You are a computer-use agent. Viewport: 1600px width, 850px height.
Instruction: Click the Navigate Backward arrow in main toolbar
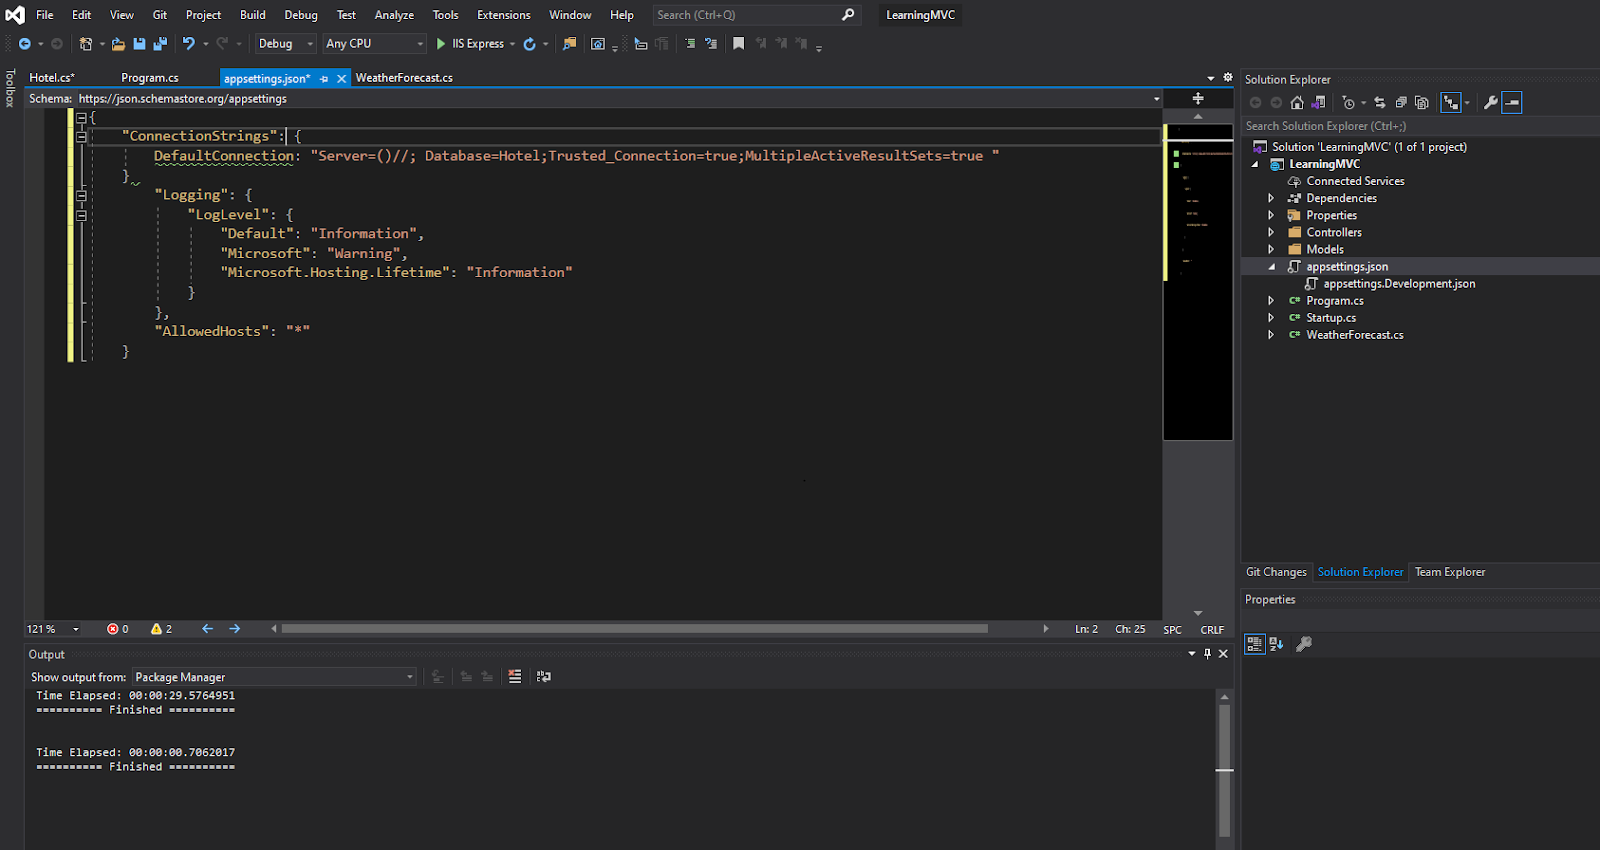(25, 44)
